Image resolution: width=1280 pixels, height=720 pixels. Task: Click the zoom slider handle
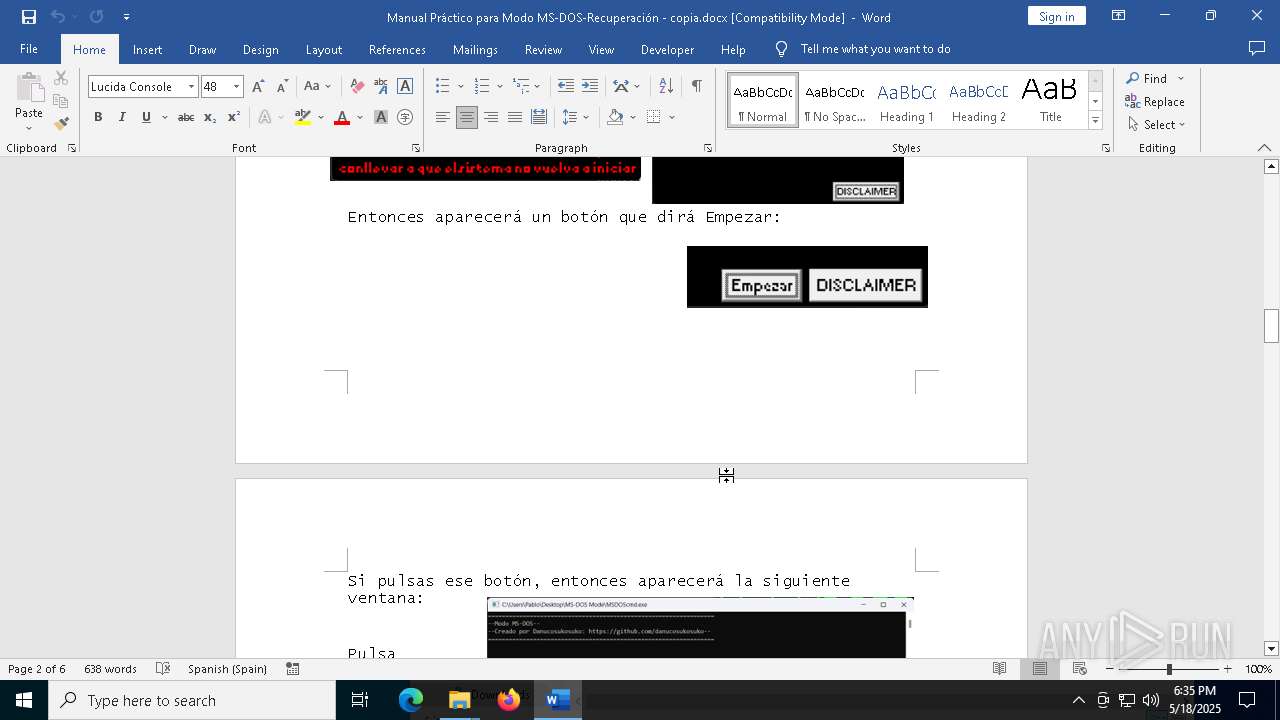pyautogui.click(x=1169, y=669)
